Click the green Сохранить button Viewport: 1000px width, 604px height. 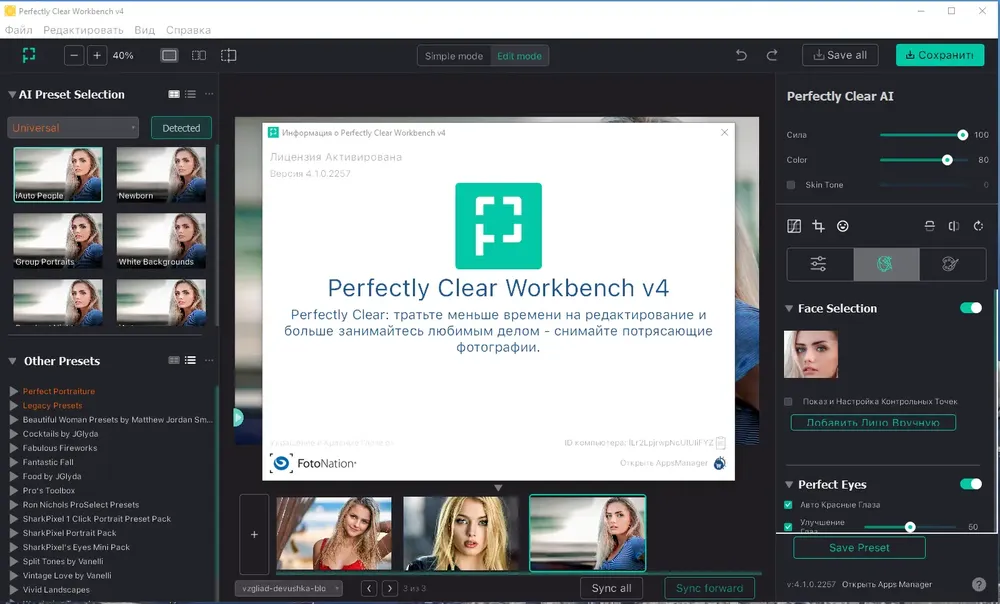click(940, 55)
